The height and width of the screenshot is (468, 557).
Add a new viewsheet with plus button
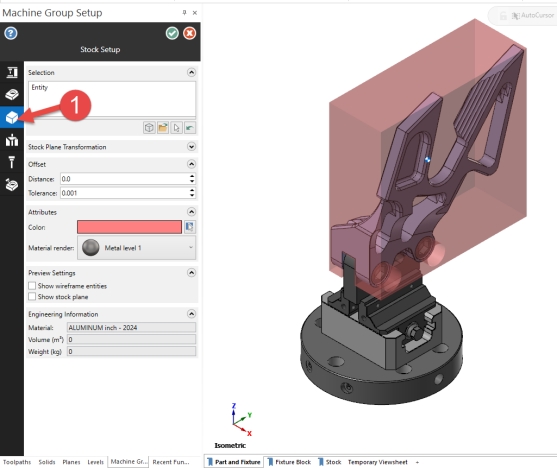(417, 462)
